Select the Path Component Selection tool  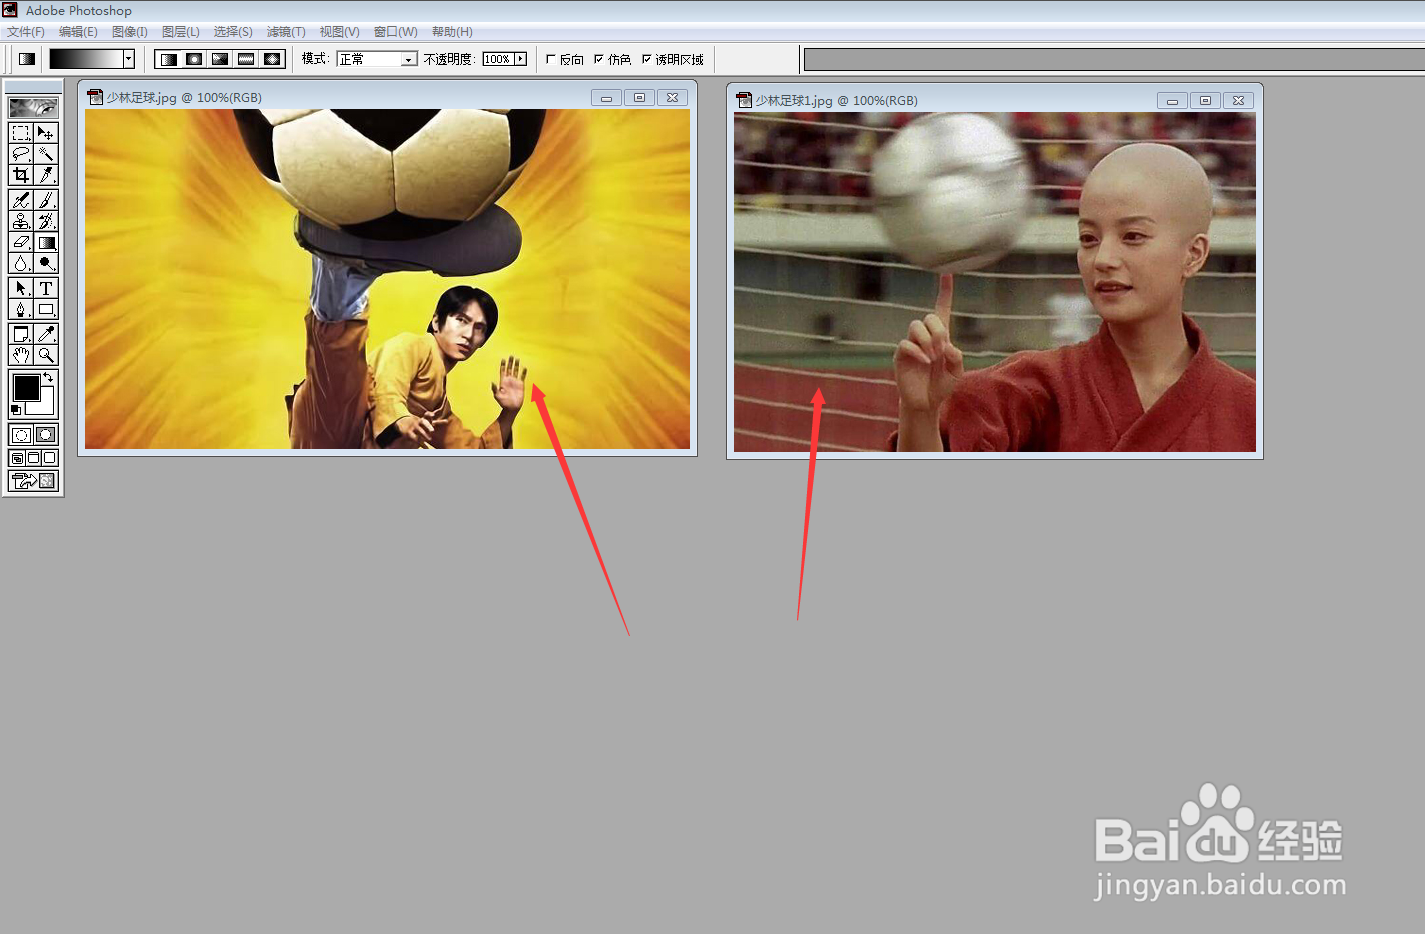point(21,288)
